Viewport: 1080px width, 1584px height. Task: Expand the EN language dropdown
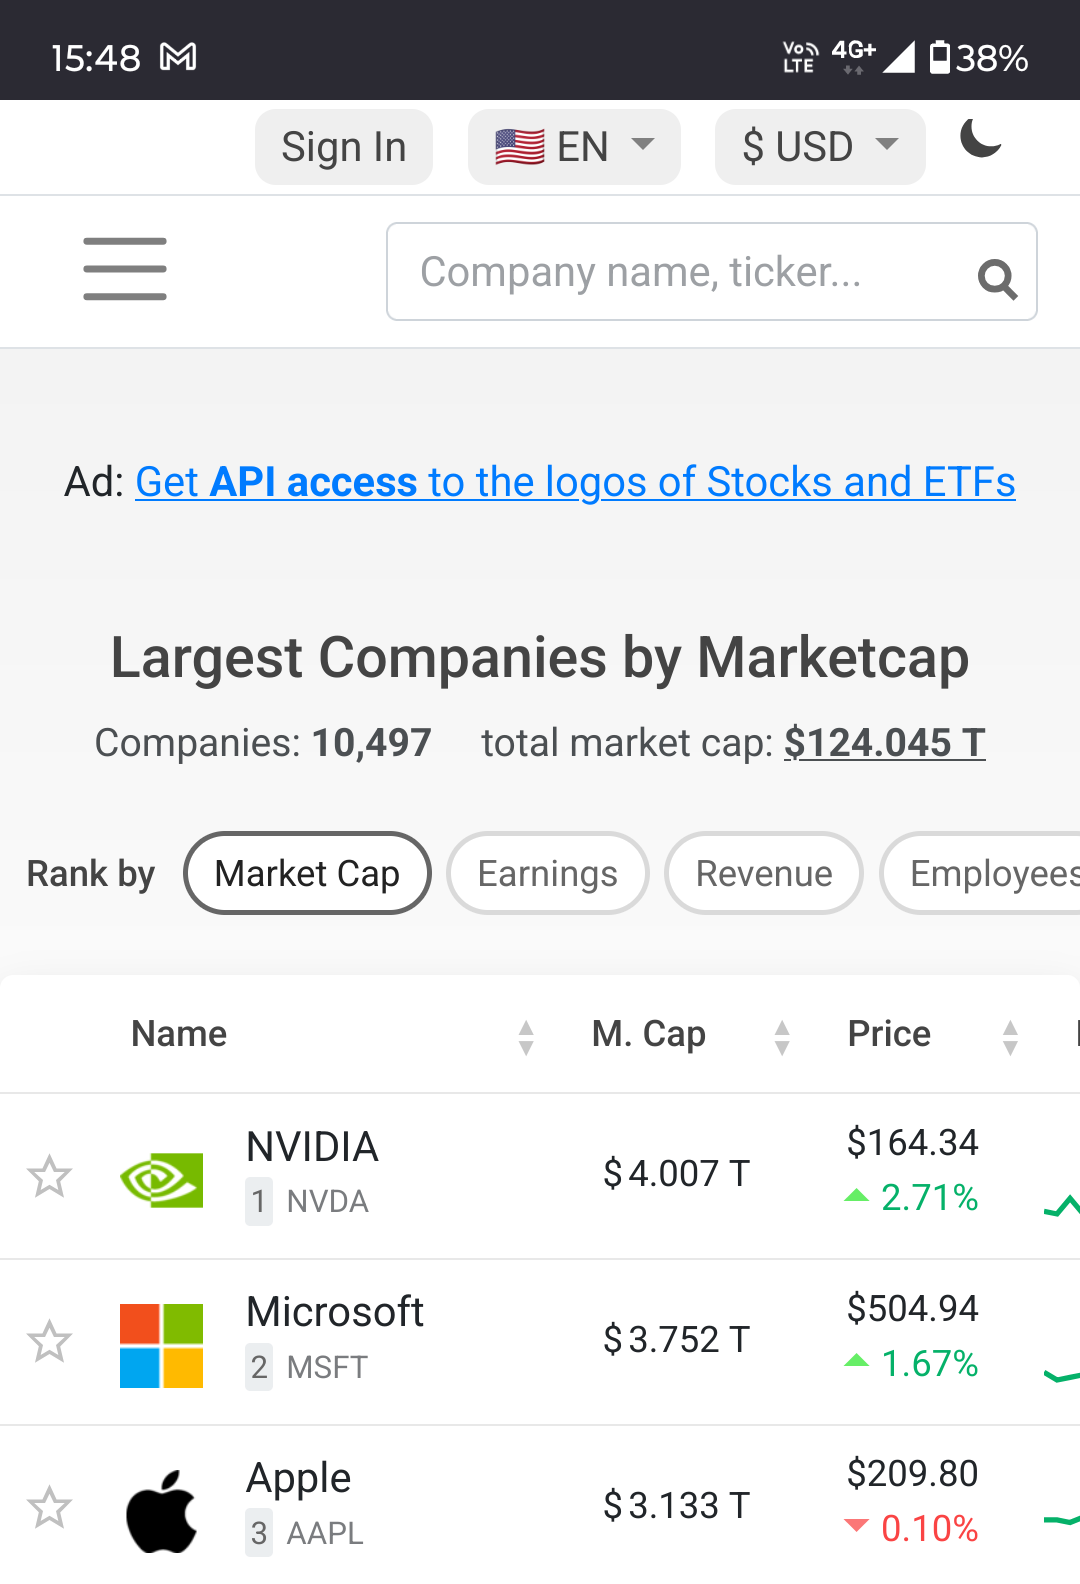tap(574, 147)
